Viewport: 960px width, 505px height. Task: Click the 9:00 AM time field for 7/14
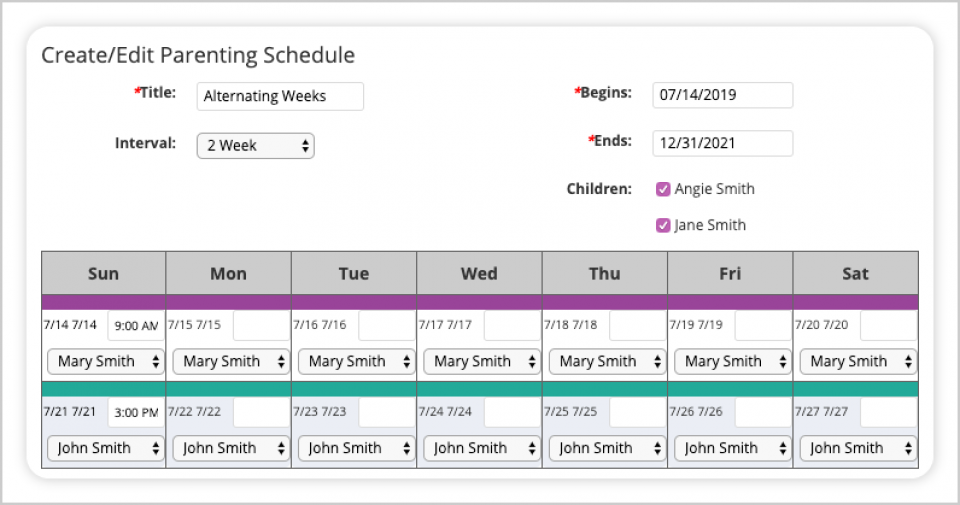point(136,326)
